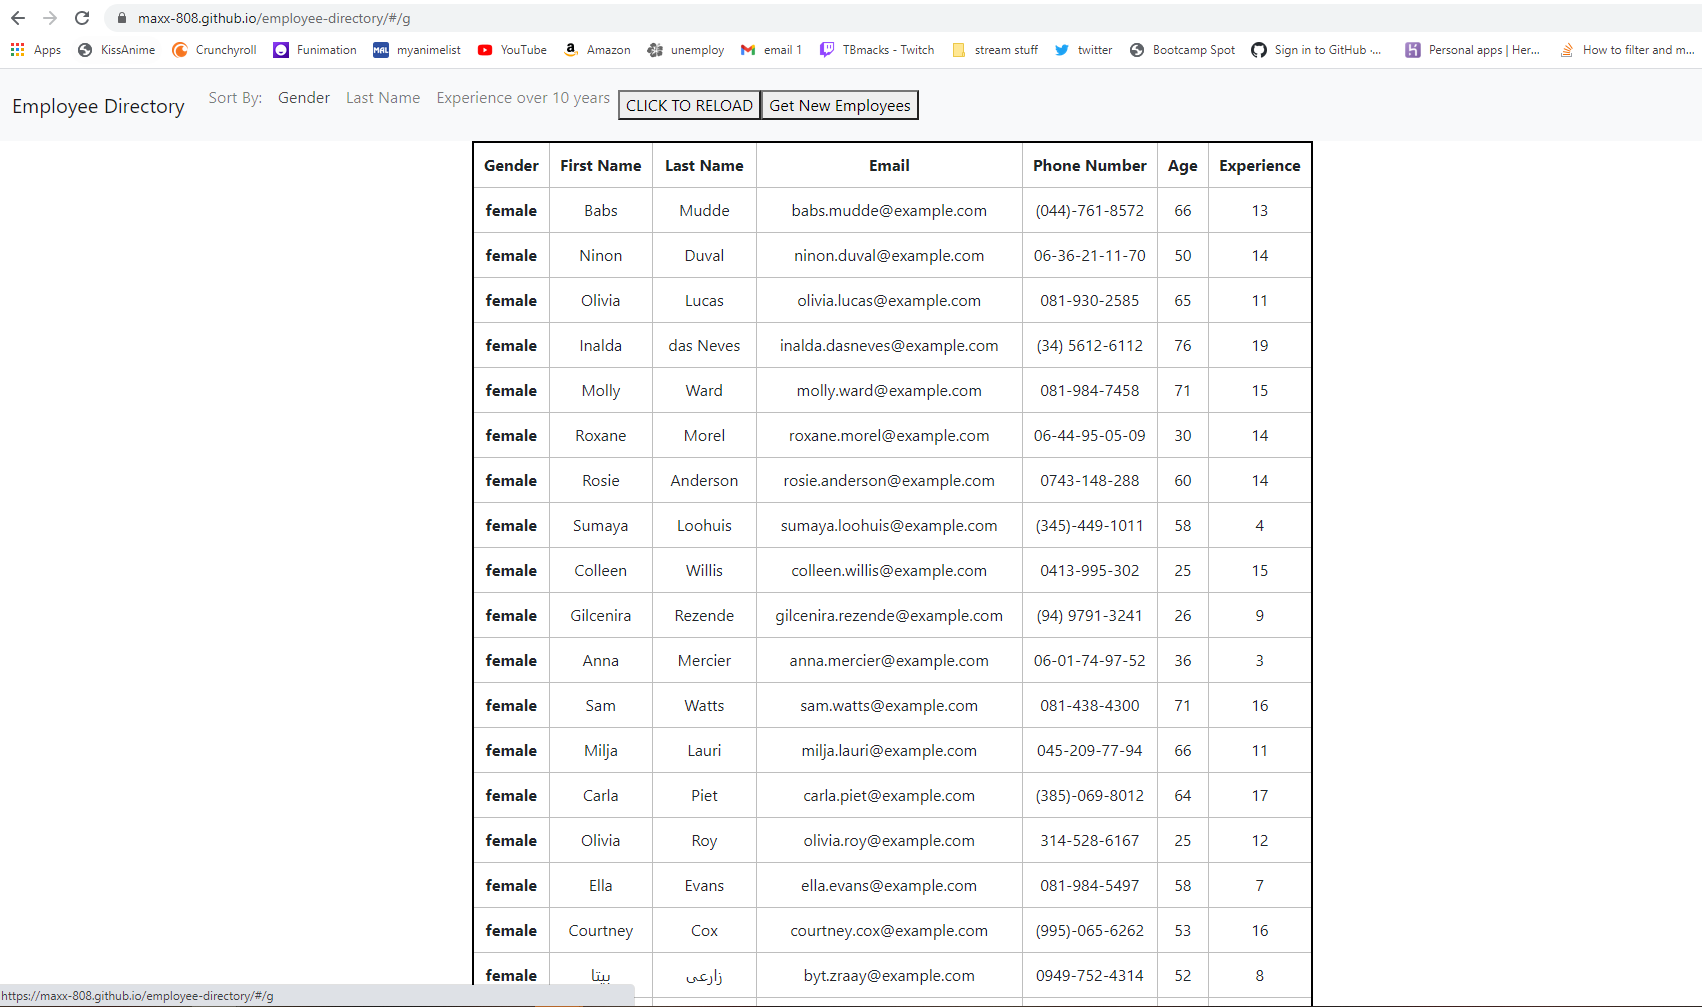The height and width of the screenshot is (1007, 1702).
Task: Sort the employee table by Last Name
Action: 382,97
